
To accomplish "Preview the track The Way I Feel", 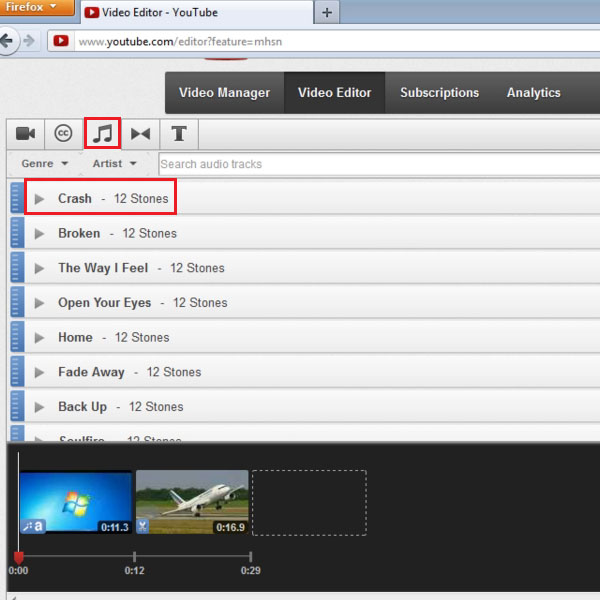I will [x=39, y=268].
